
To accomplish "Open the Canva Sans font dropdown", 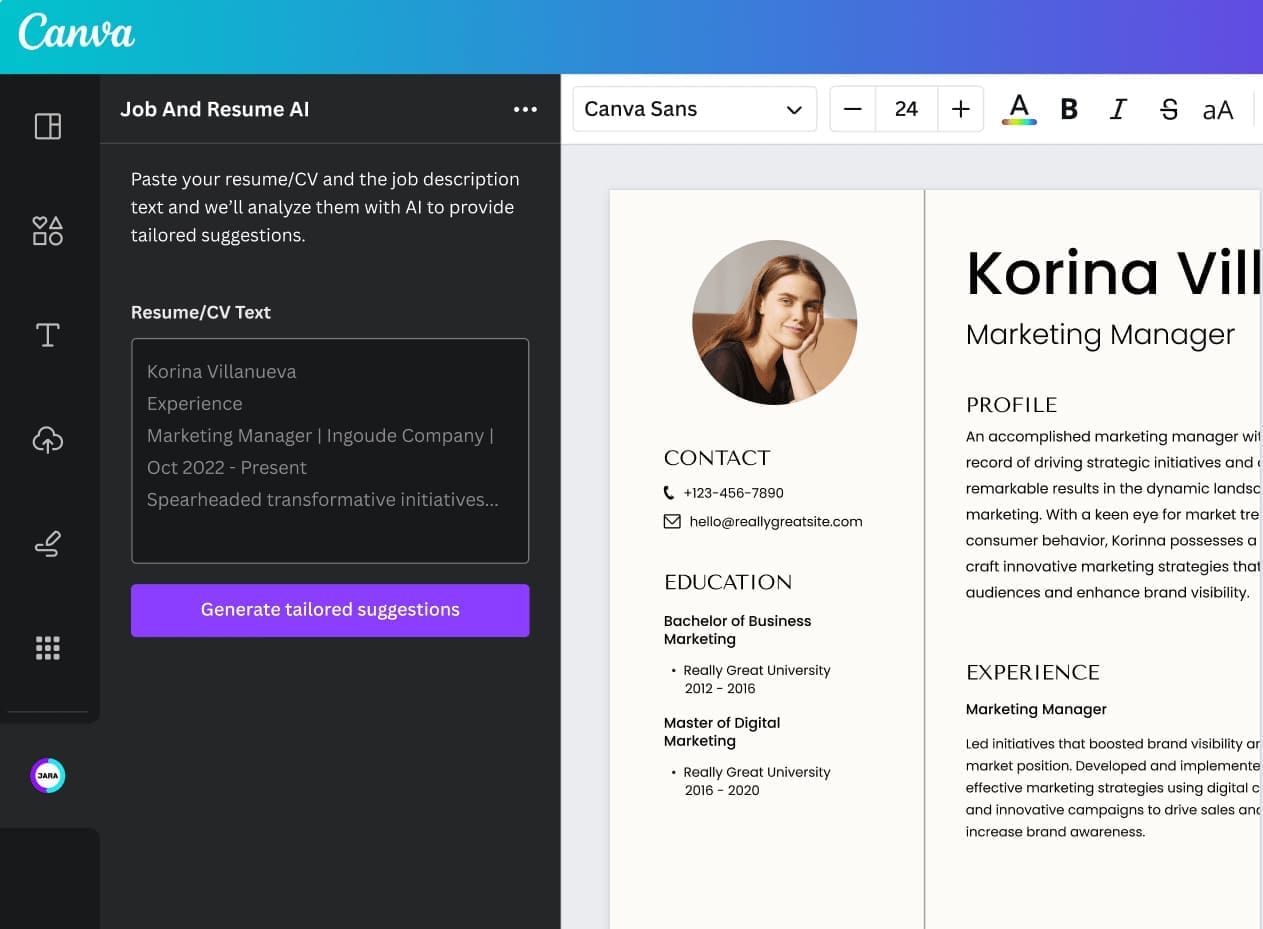I will (x=694, y=109).
